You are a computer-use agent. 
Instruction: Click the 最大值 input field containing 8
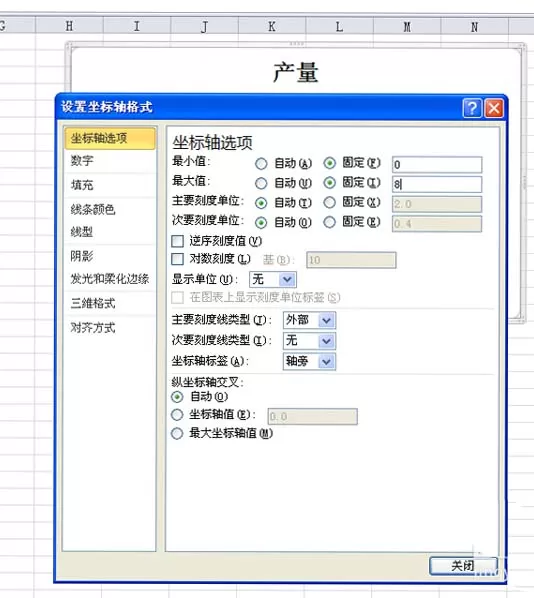(x=437, y=185)
